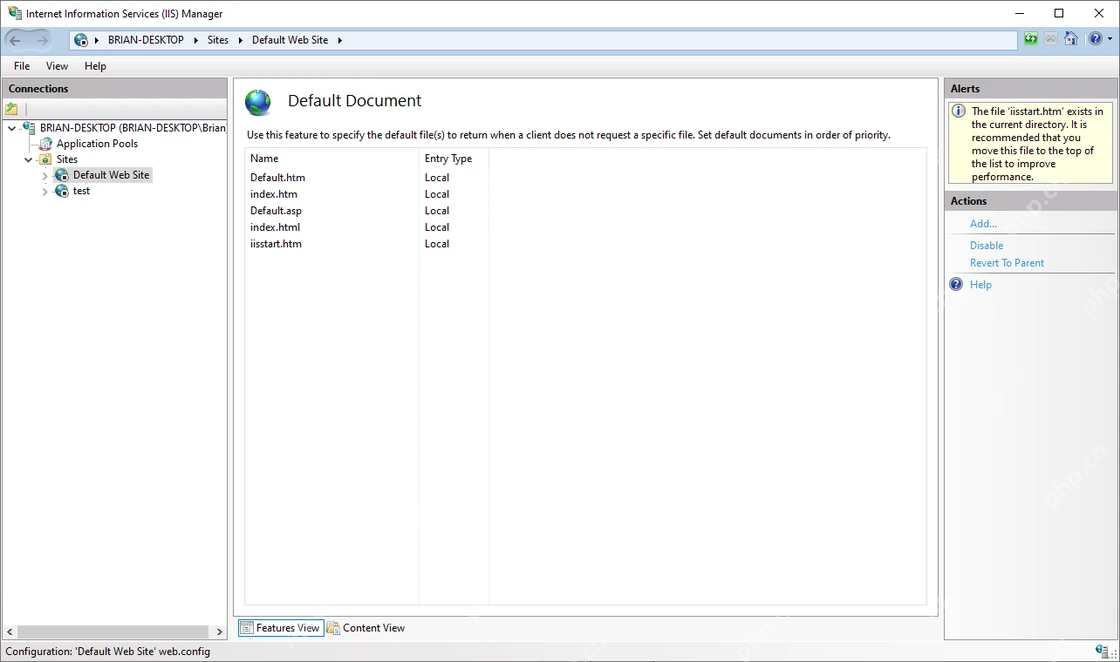Click the IIS Manager title bar icon
The image size is (1120, 662).
tap(14, 13)
